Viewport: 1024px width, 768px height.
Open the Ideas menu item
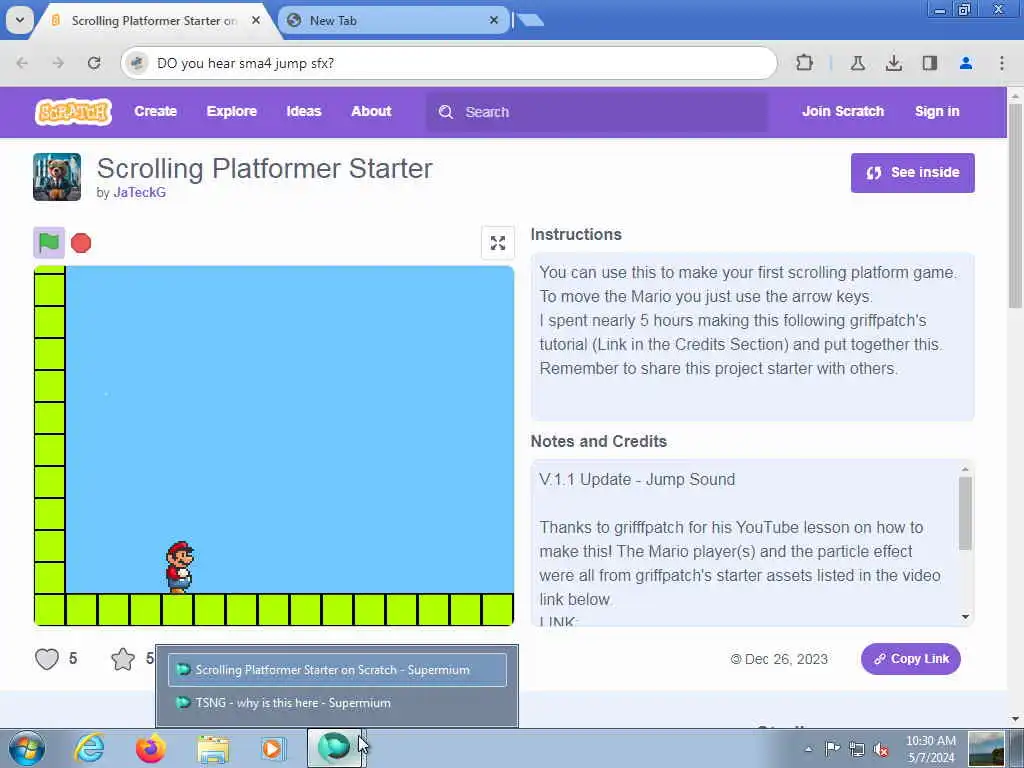[304, 111]
